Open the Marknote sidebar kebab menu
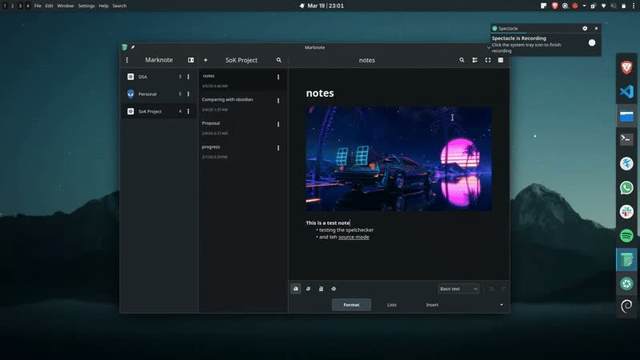The height and width of the screenshot is (360, 640). tap(127, 60)
